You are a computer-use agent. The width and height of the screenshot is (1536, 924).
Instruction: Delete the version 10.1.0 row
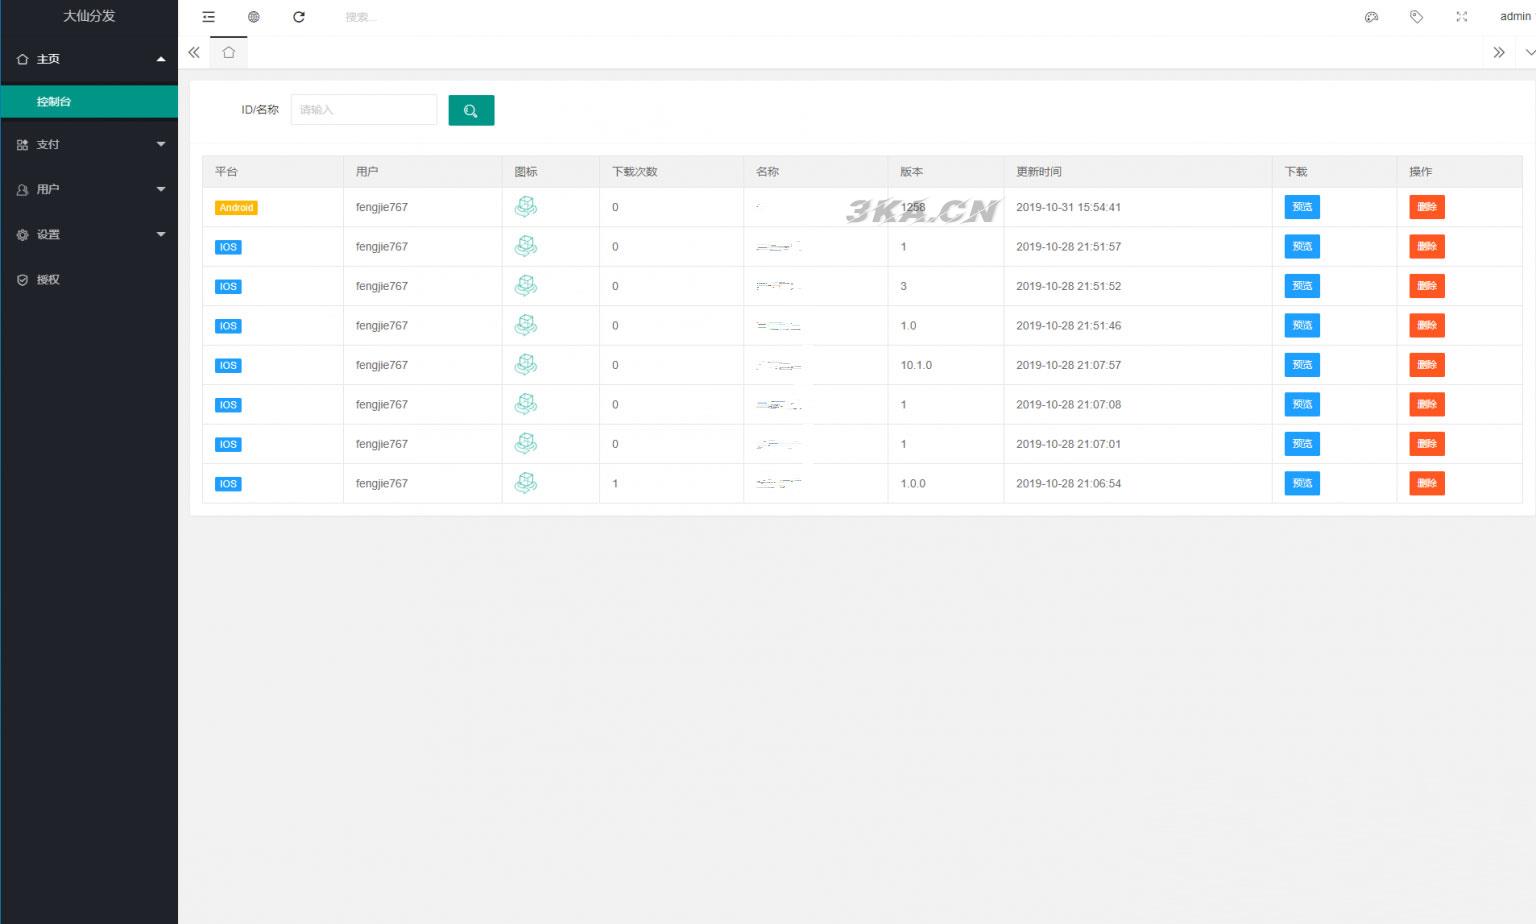tap(1427, 365)
